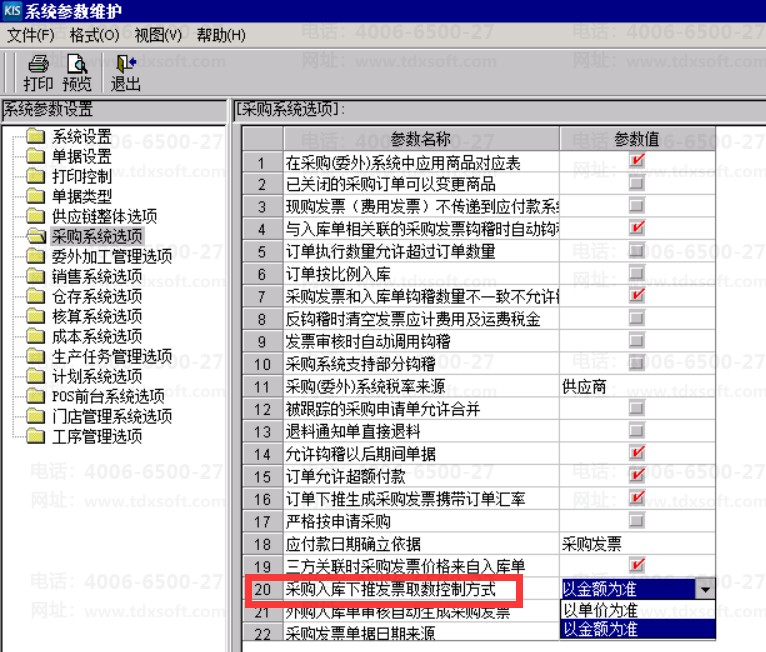Open the 格式(O) menu
Screen dimensions: 766x652
[94, 35]
